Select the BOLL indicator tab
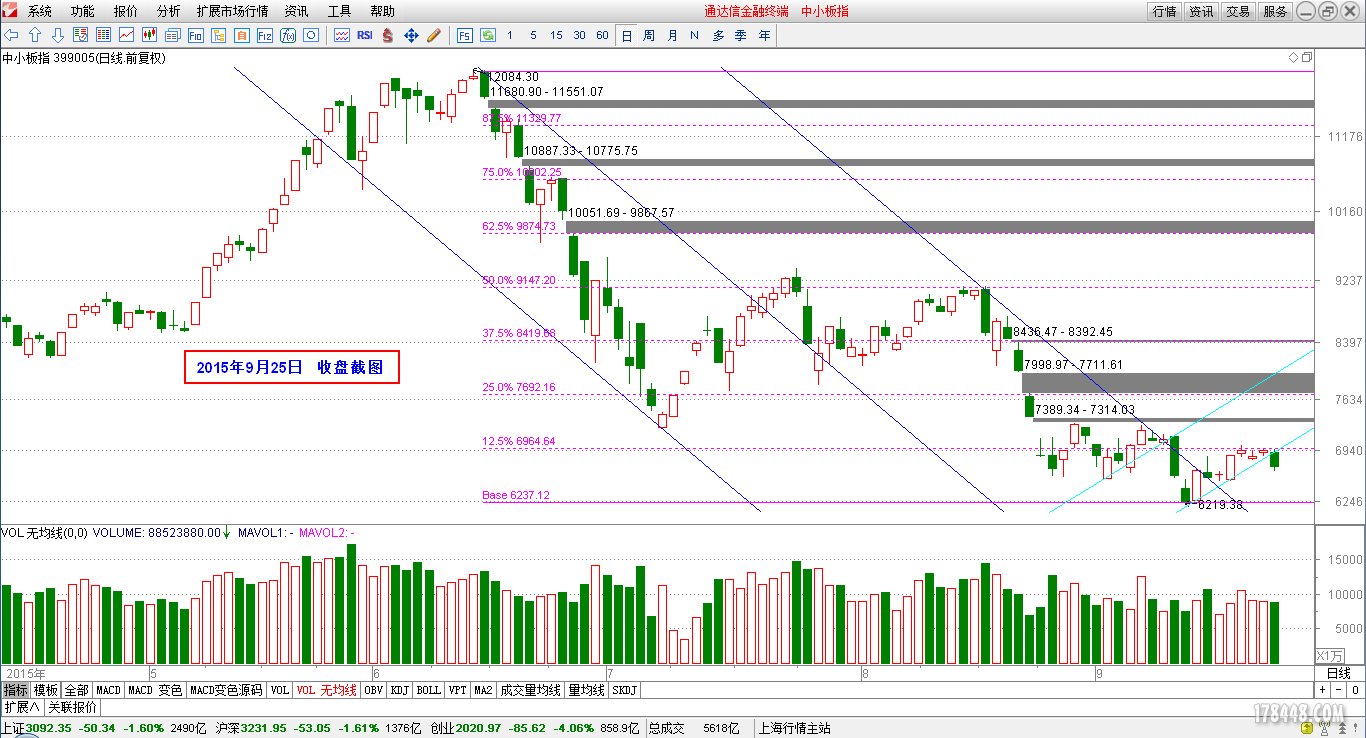This screenshot has width=1366, height=738. [x=429, y=690]
